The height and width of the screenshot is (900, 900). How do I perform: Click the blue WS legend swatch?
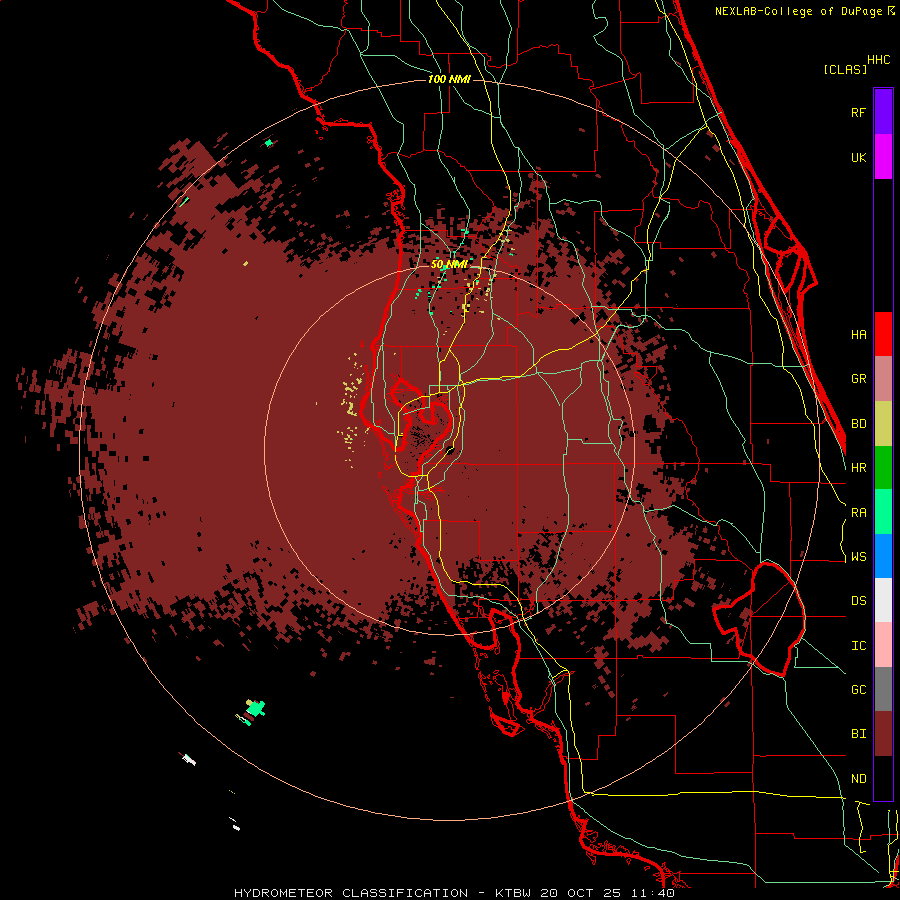[x=883, y=556]
